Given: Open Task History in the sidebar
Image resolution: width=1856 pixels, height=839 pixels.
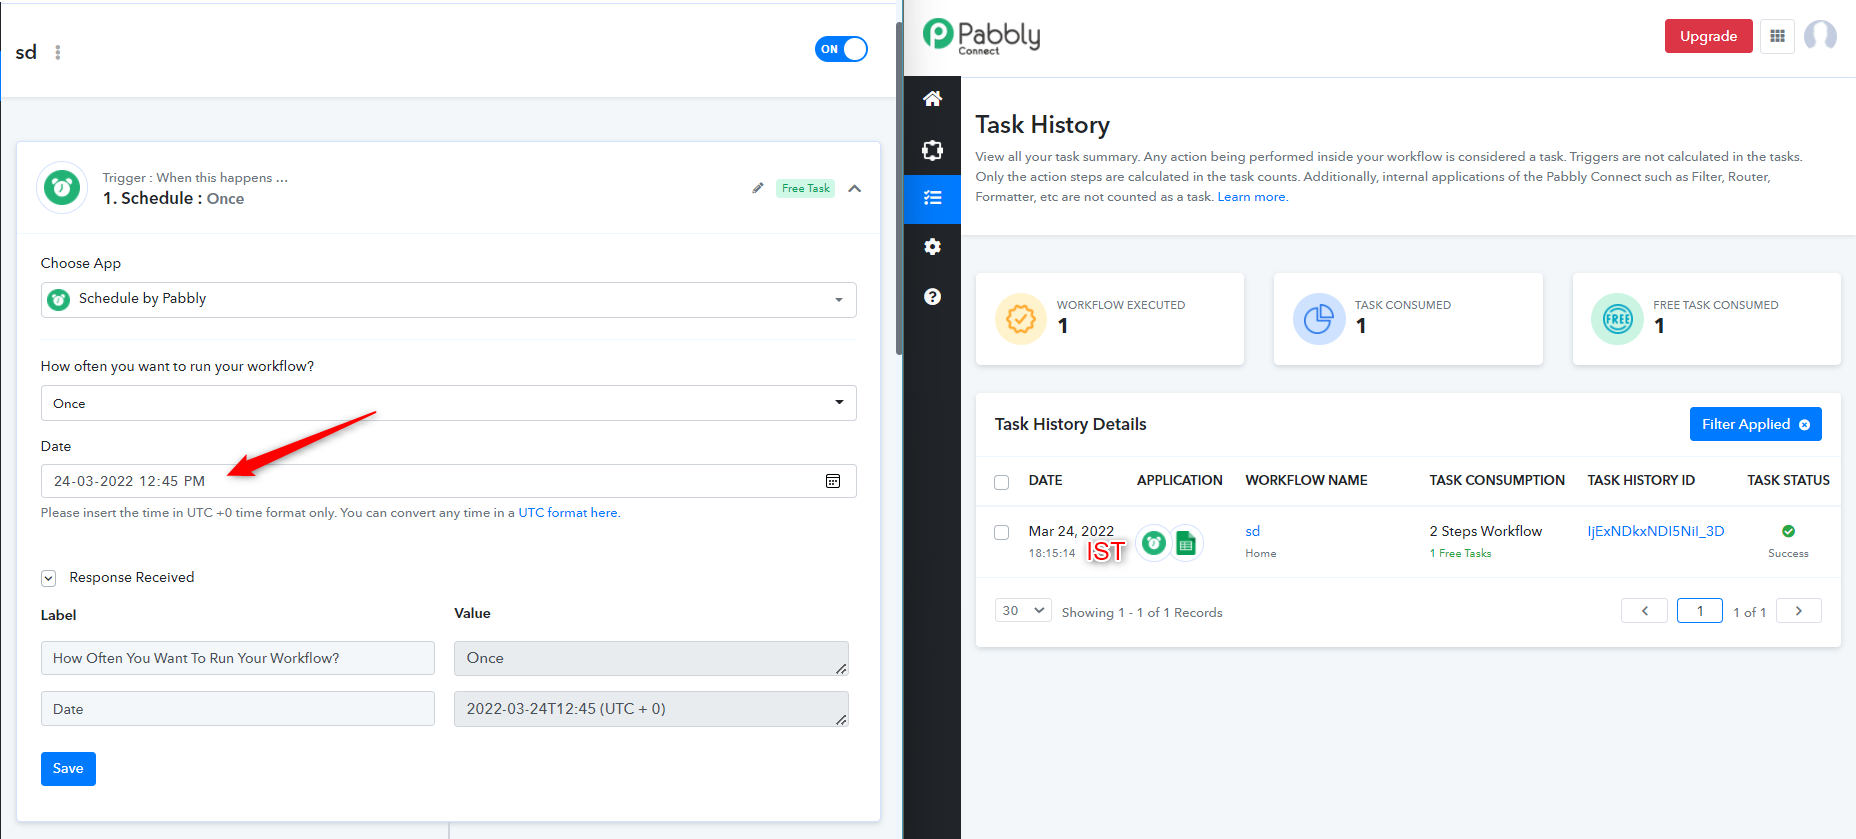Looking at the screenshot, I should tap(932, 198).
